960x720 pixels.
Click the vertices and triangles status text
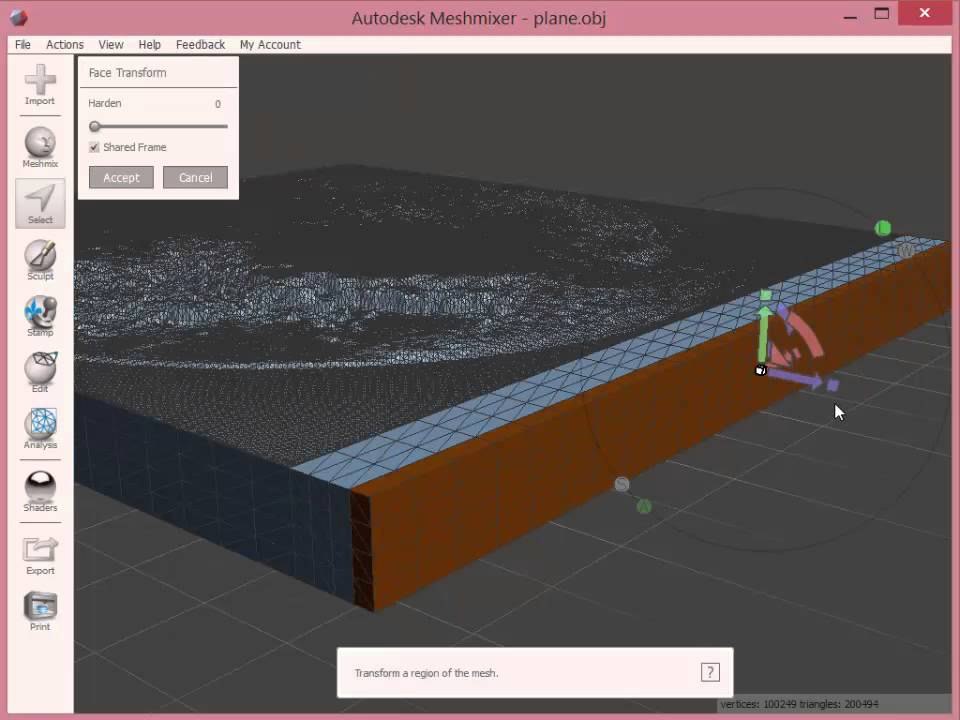(799, 704)
